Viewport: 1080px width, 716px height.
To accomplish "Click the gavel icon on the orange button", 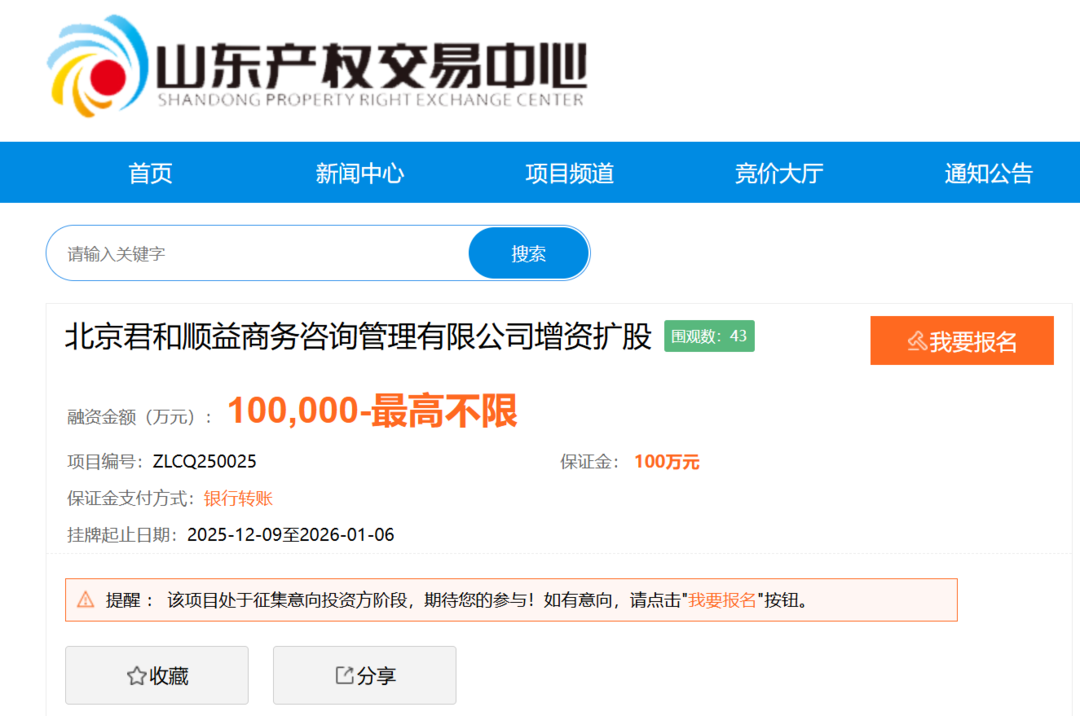I will [x=916, y=341].
